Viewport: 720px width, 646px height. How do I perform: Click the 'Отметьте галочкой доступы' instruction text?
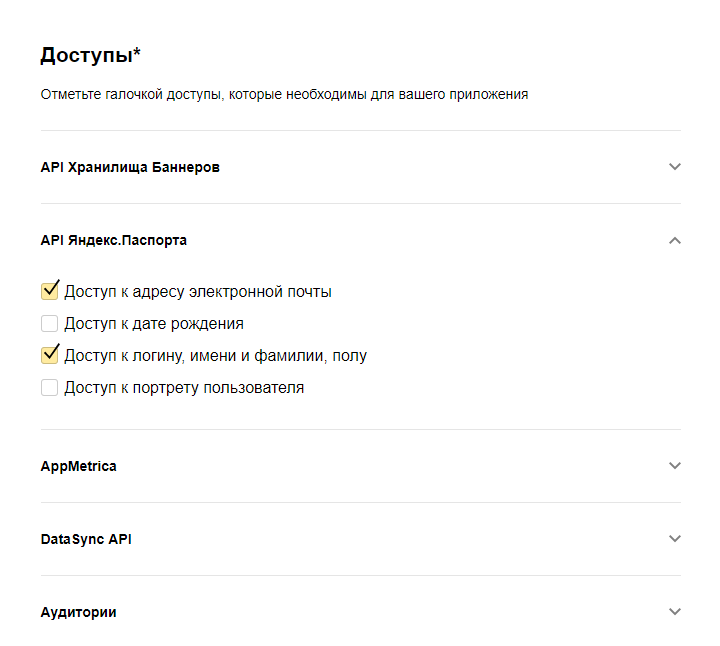(284, 95)
